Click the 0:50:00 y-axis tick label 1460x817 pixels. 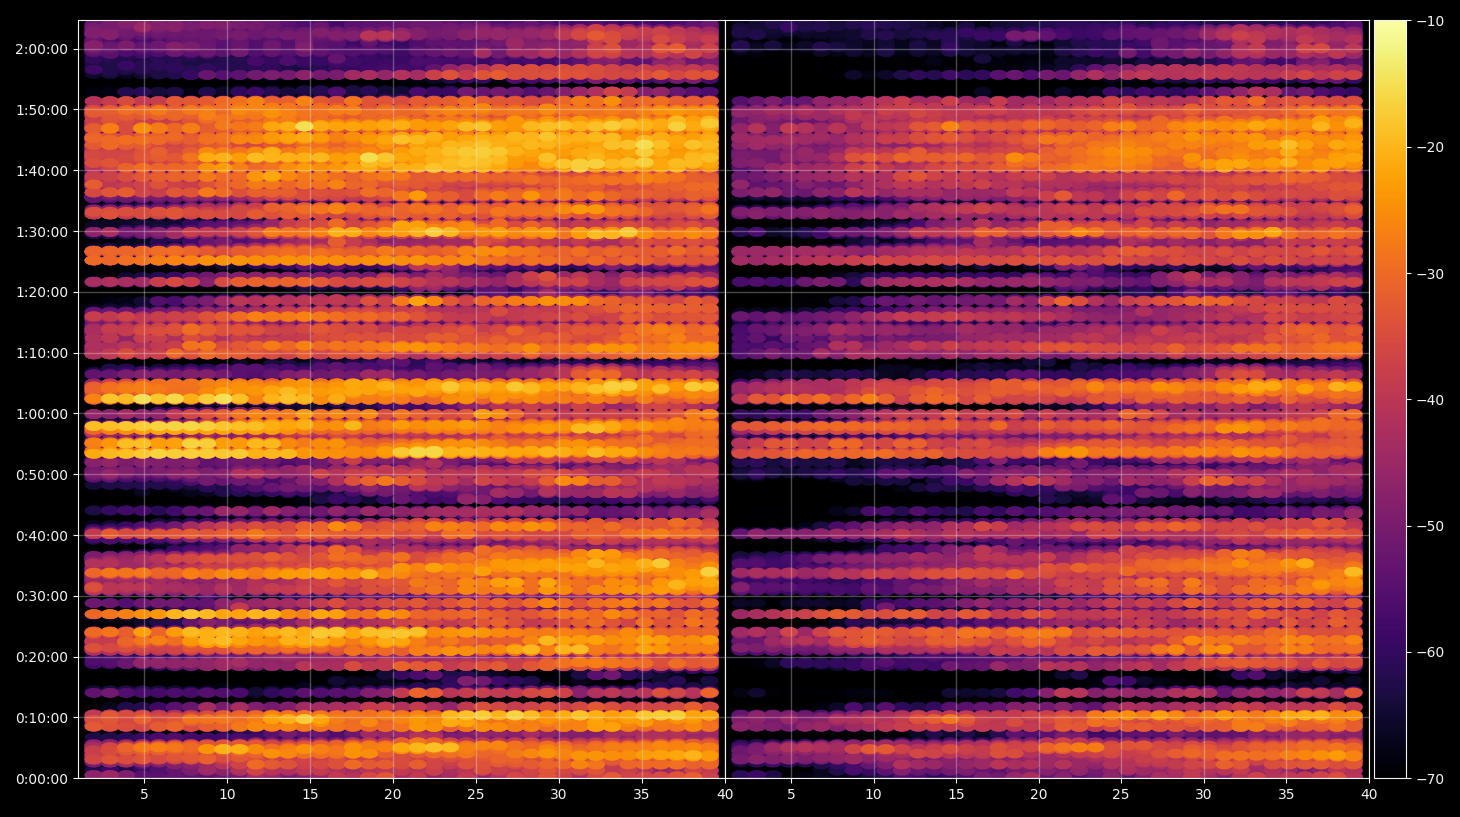click(41, 475)
